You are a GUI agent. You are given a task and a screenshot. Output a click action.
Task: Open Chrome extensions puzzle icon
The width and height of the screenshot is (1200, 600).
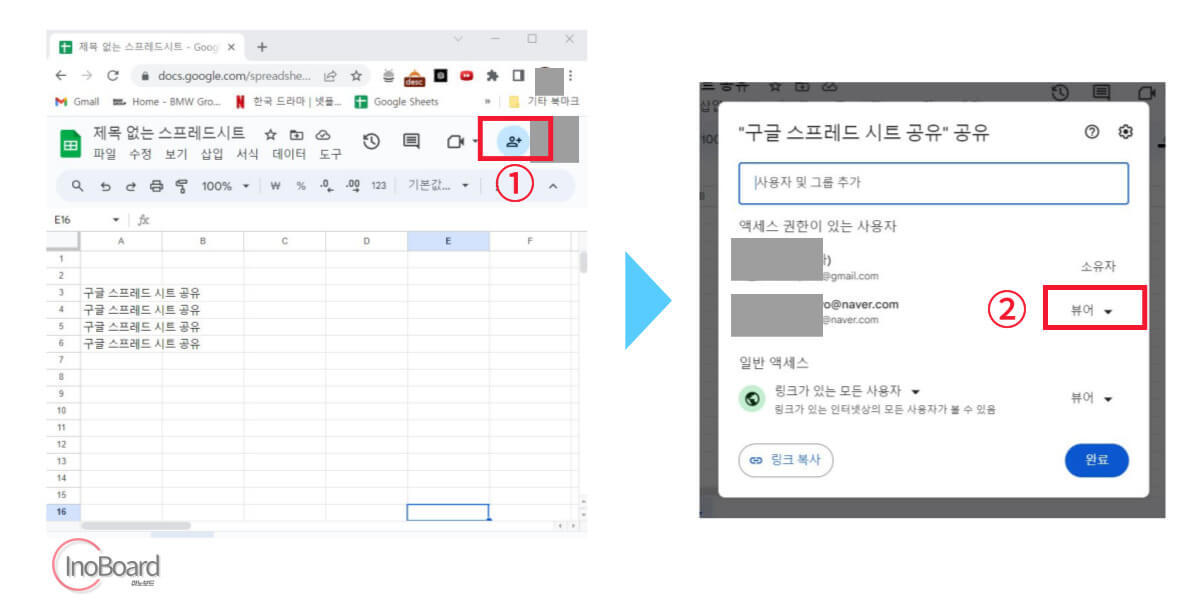(492, 75)
